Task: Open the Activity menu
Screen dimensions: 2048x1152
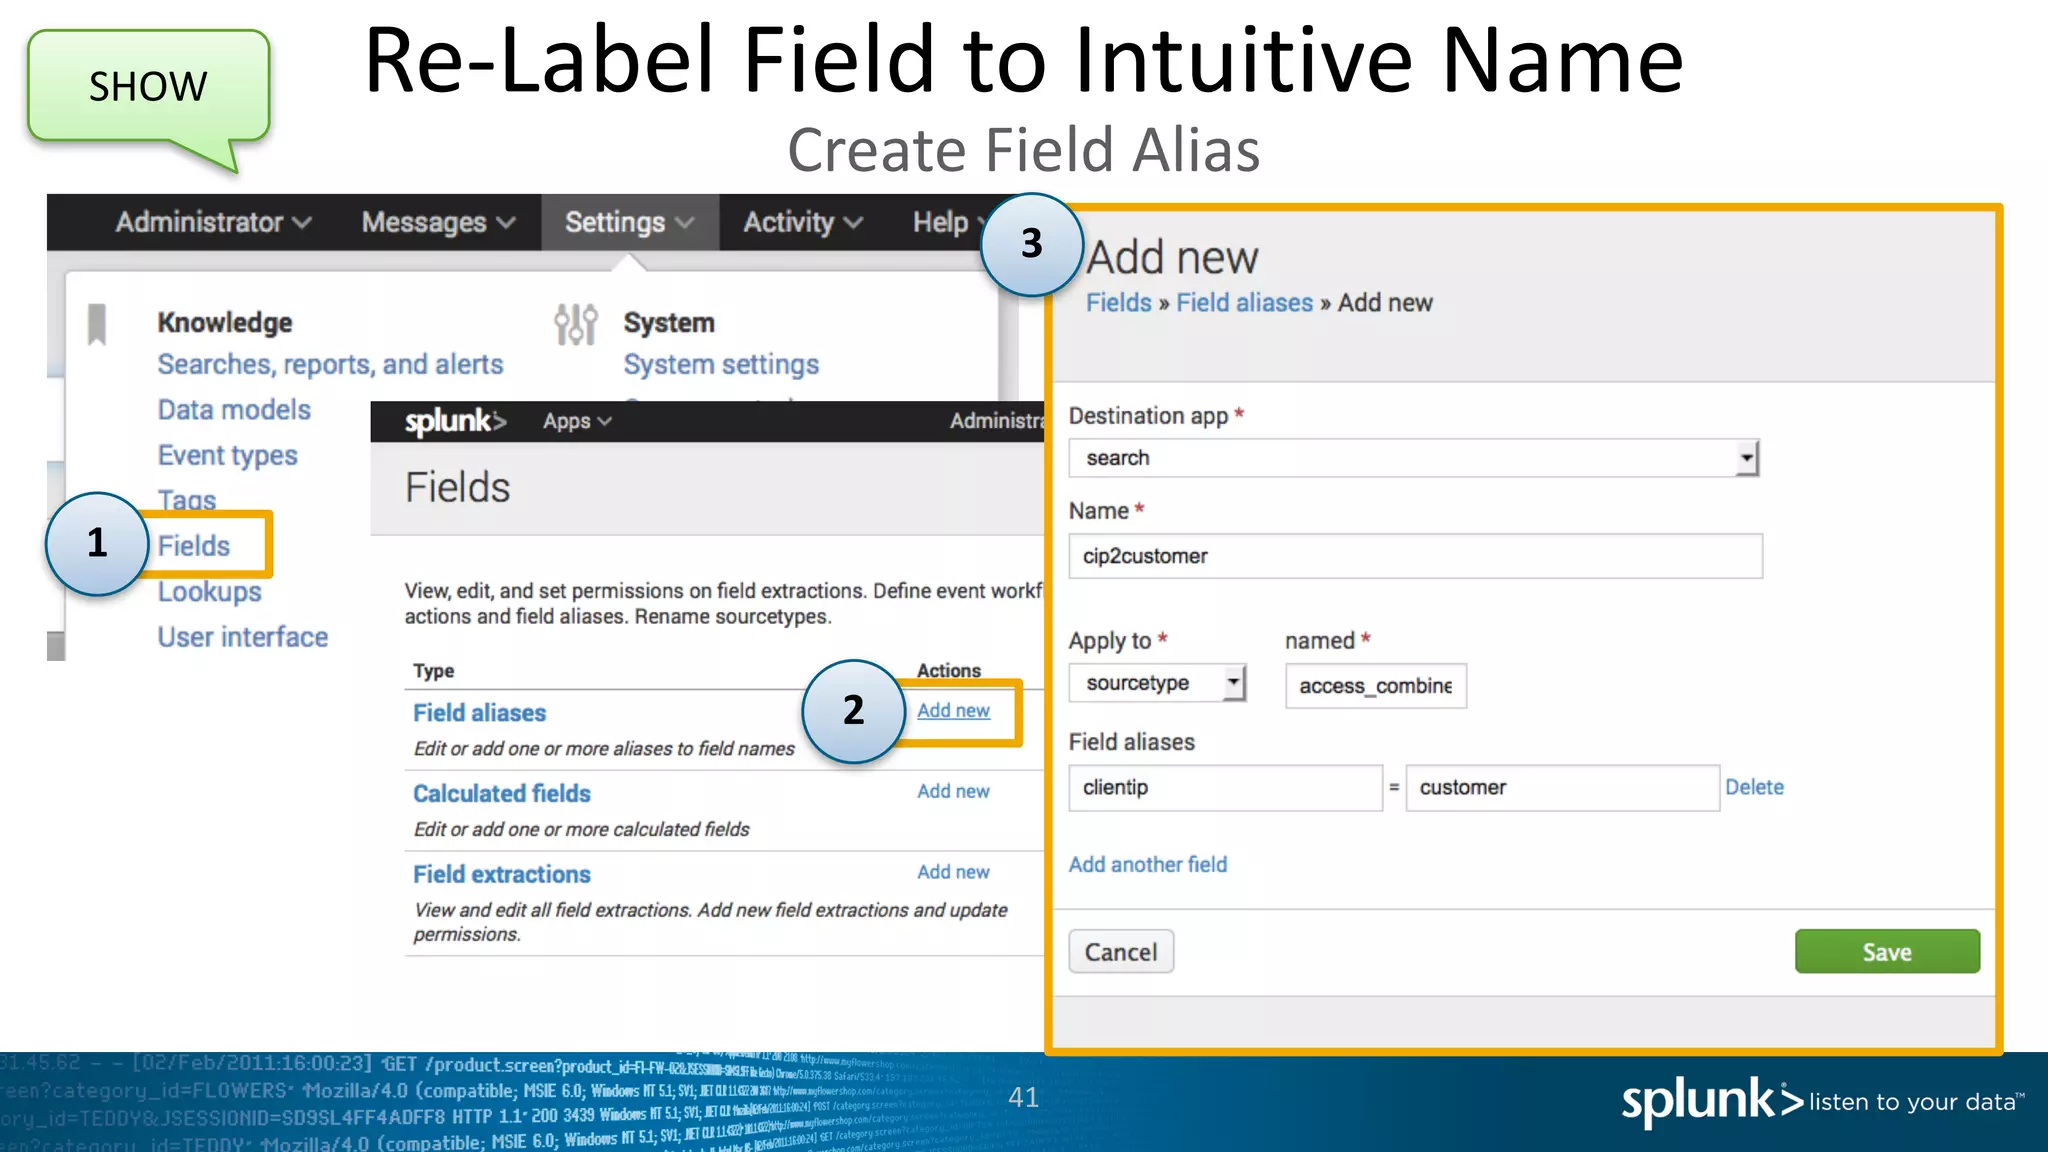Action: [x=802, y=222]
